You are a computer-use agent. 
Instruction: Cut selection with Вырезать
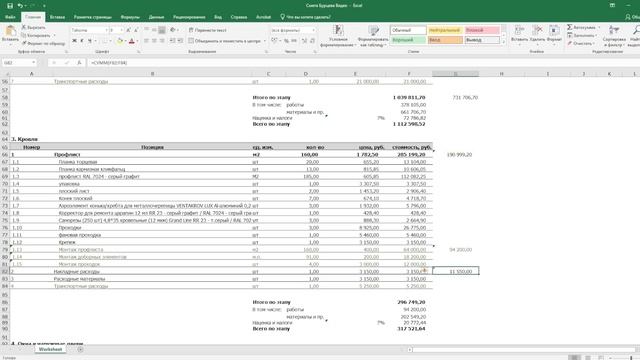33,27
